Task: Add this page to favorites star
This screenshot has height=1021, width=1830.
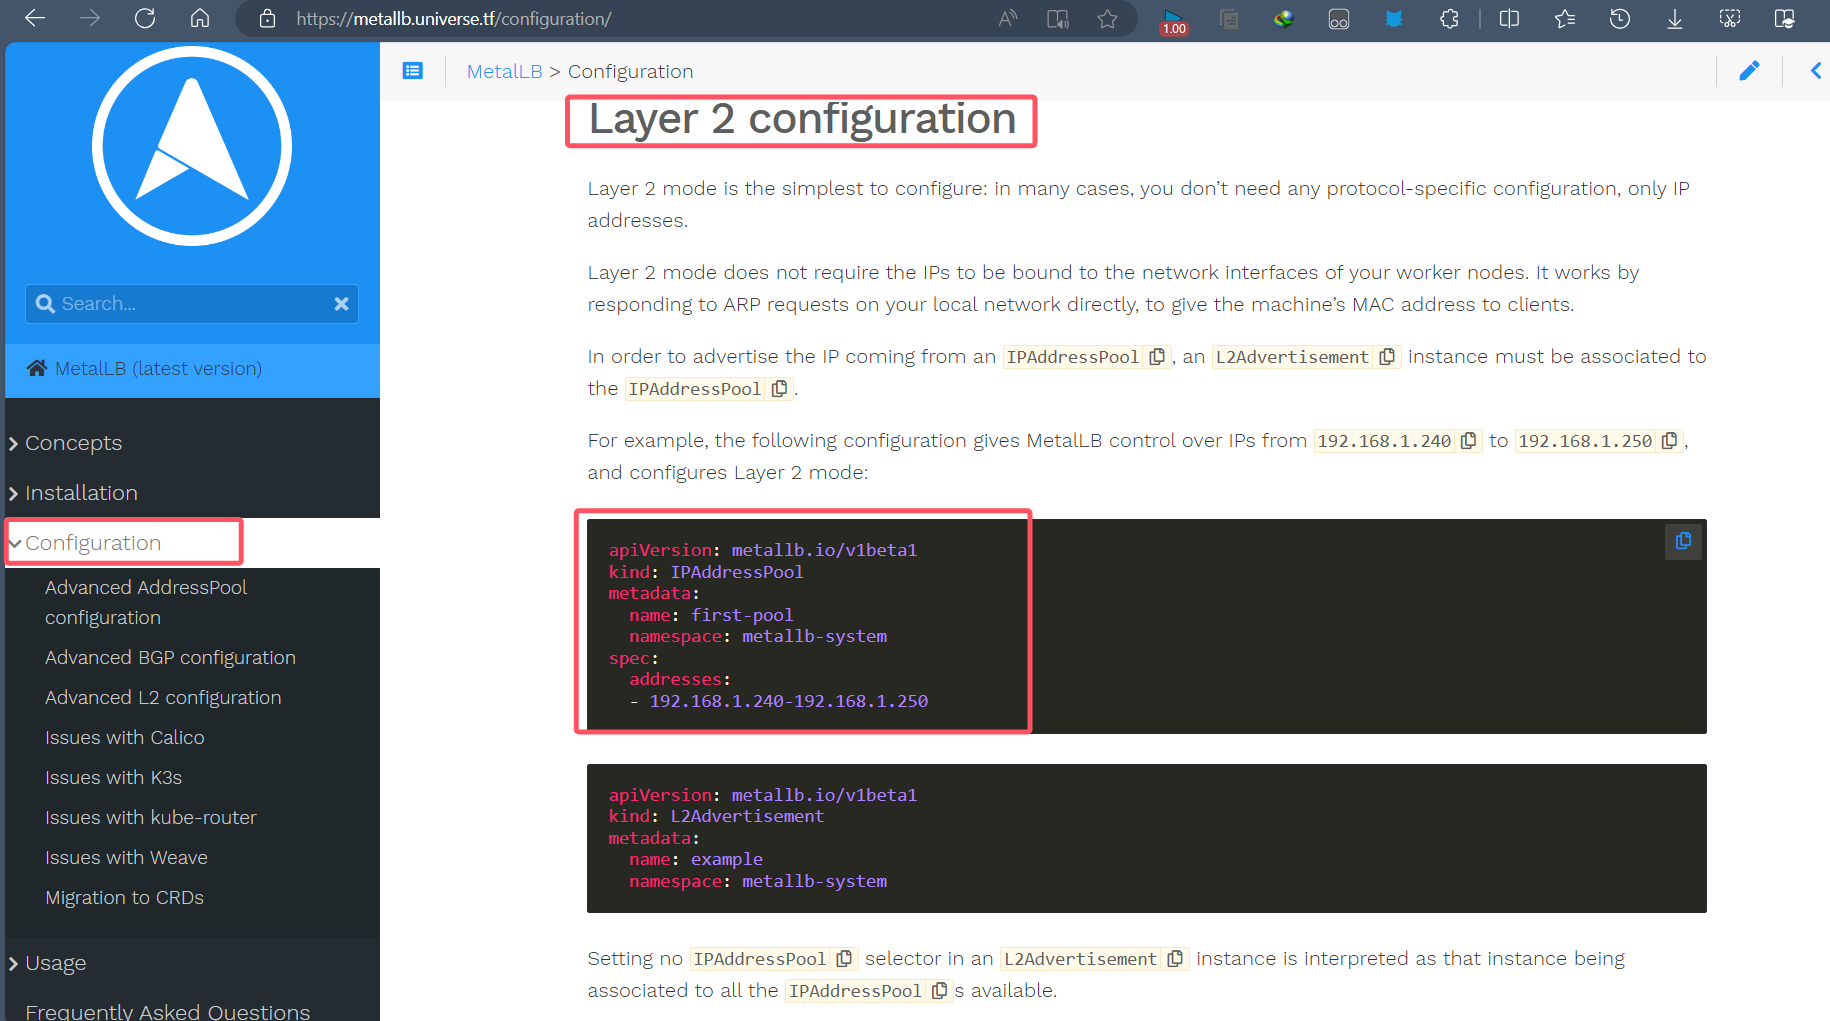Action: 1107,18
